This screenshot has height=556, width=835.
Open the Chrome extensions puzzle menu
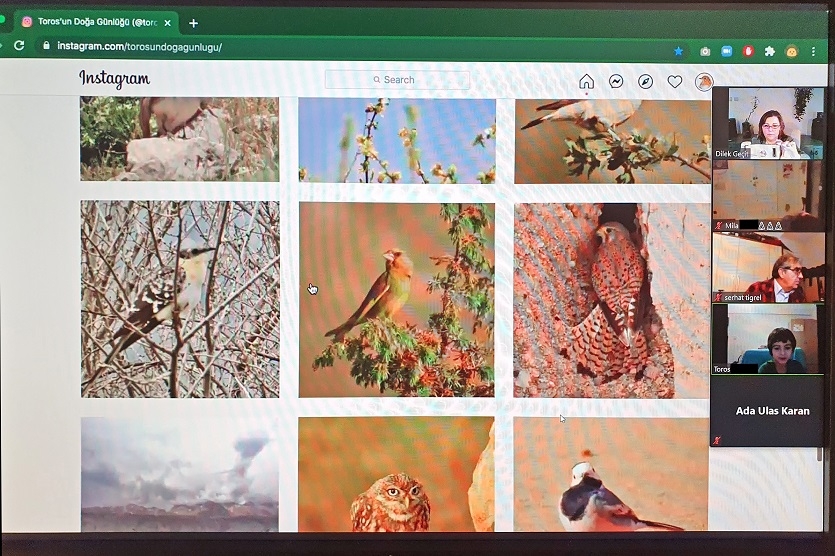coord(769,51)
